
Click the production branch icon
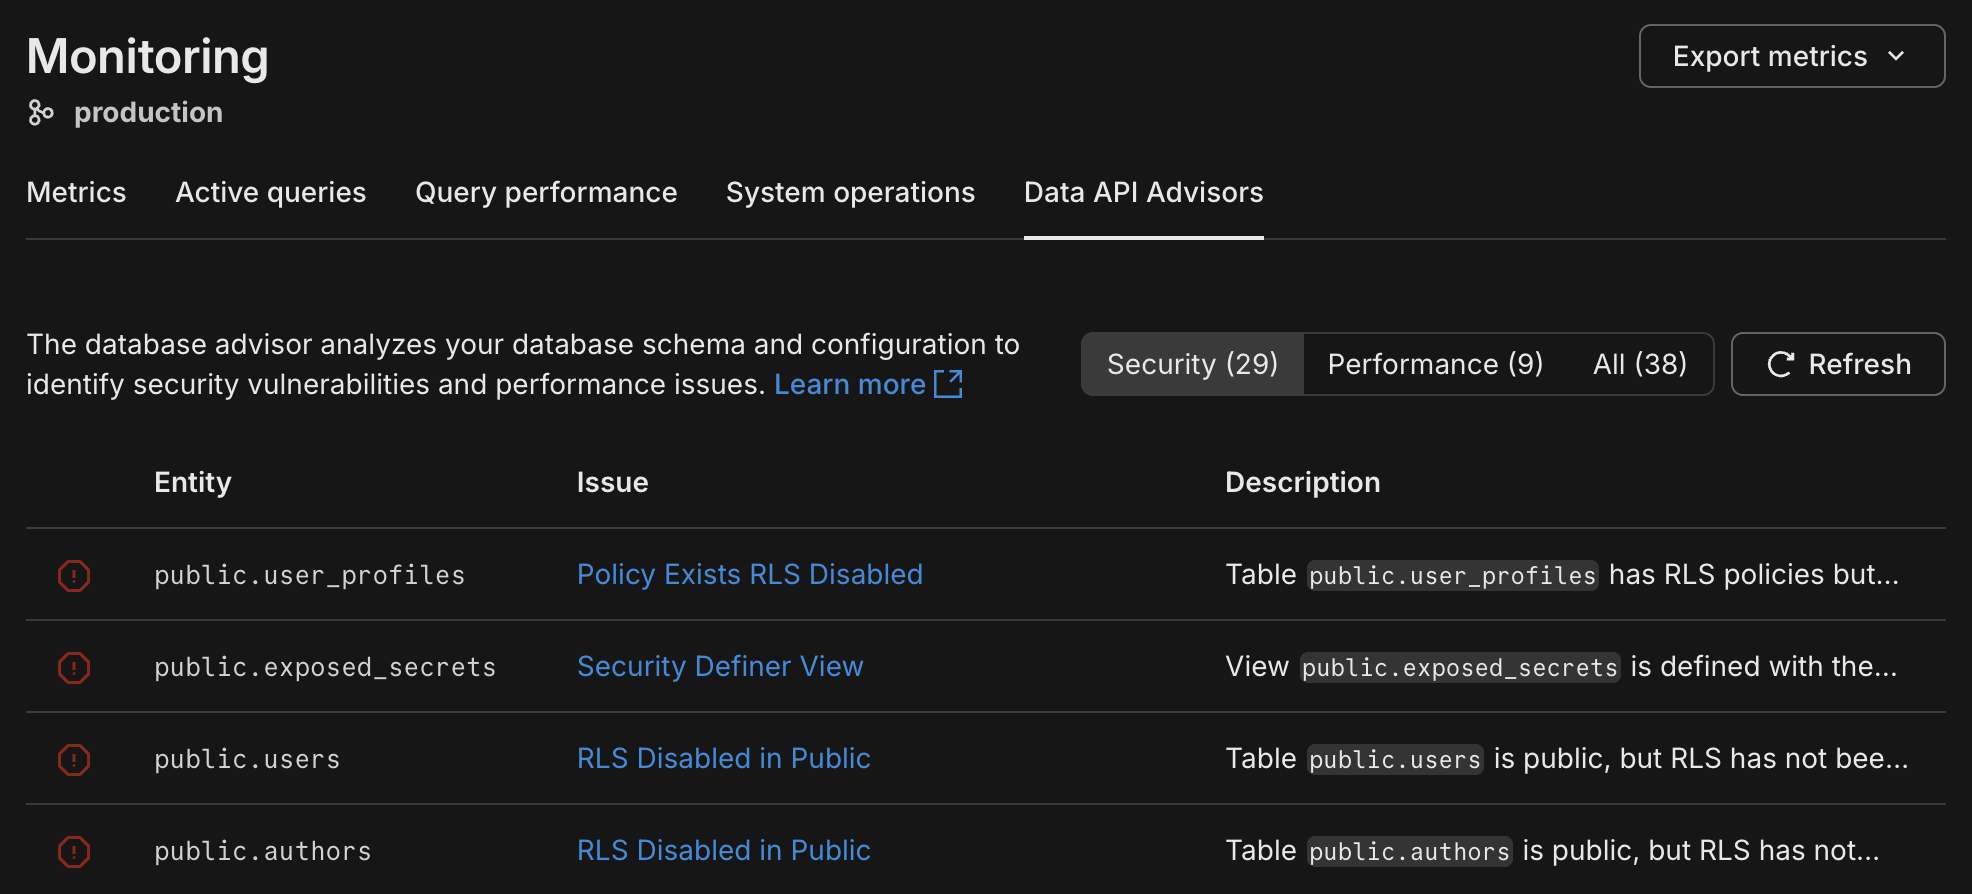click(x=41, y=112)
